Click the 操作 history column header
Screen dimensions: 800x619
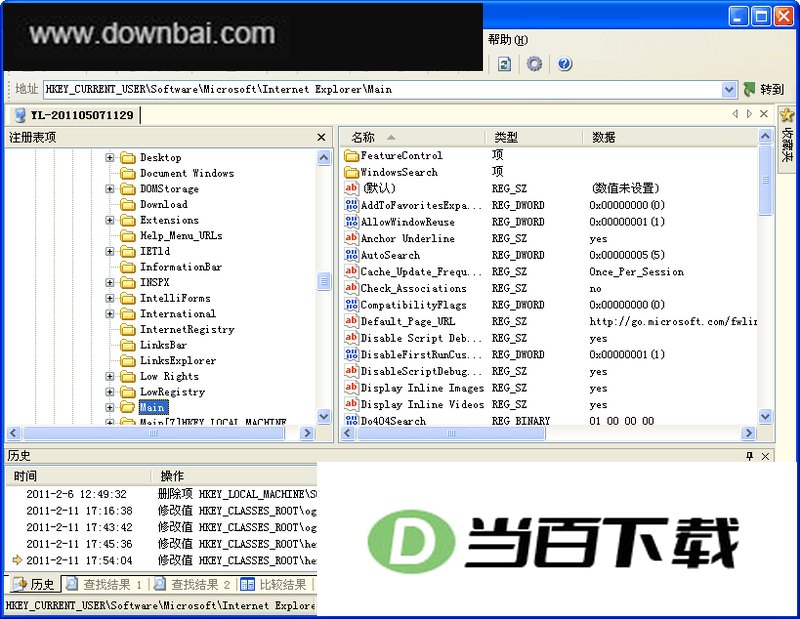click(235, 476)
